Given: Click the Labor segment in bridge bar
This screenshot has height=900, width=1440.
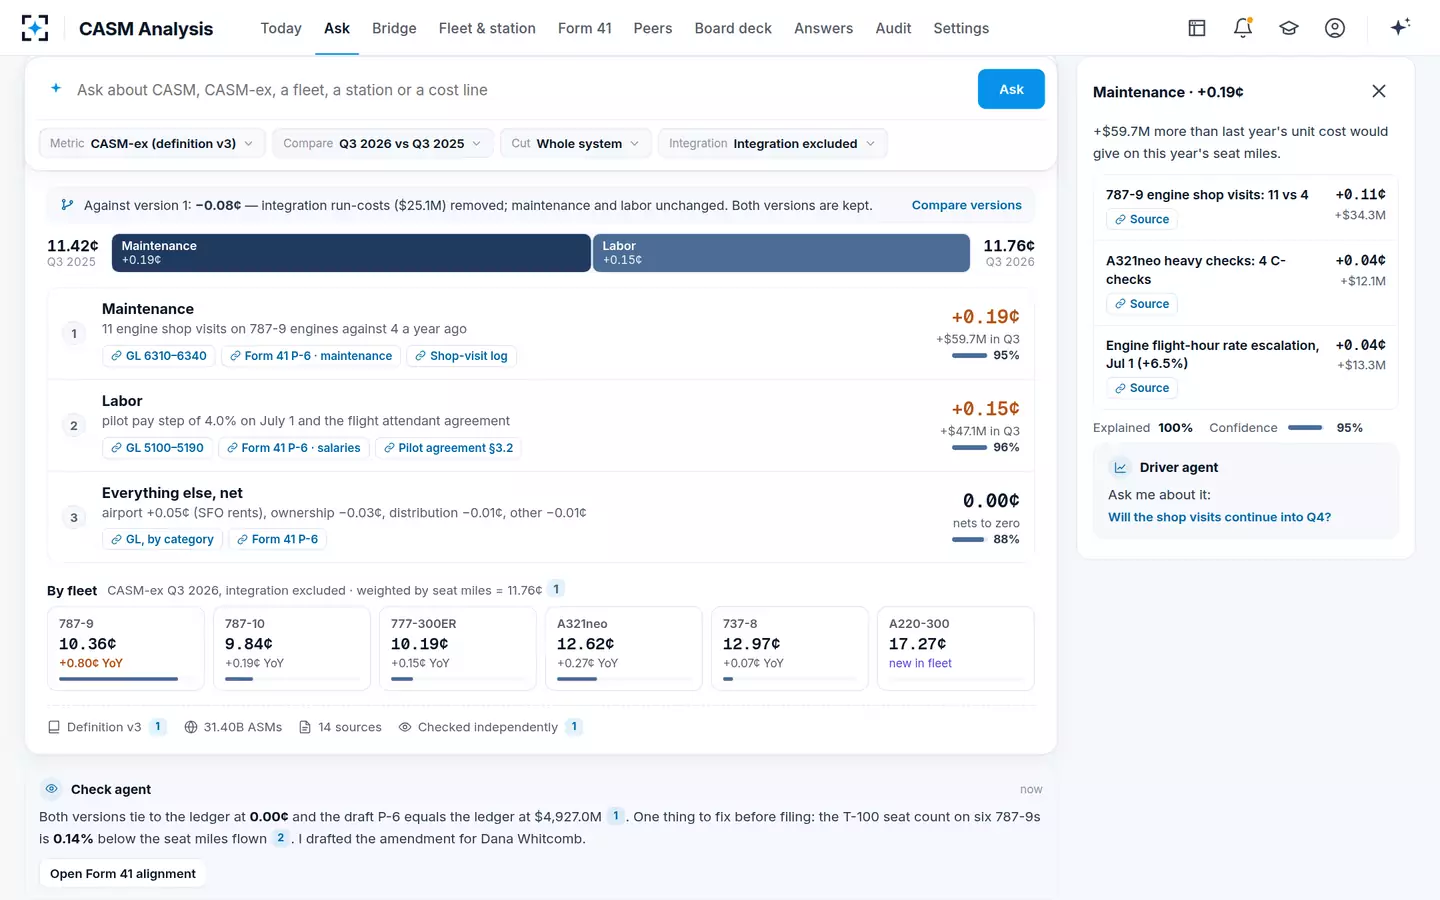Looking at the screenshot, I should (781, 253).
